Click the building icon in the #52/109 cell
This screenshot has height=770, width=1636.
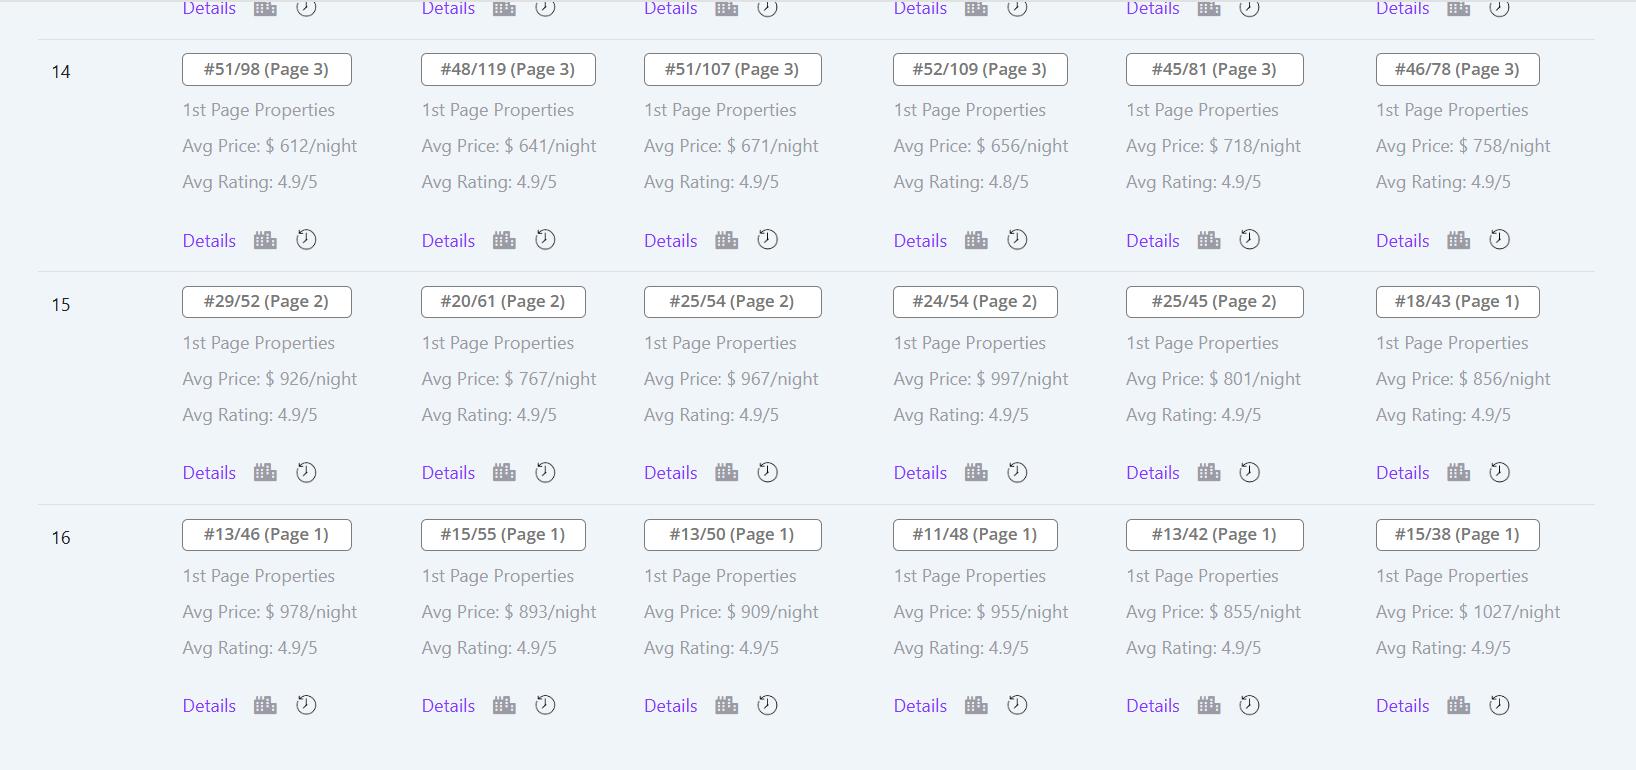tap(976, 240)
